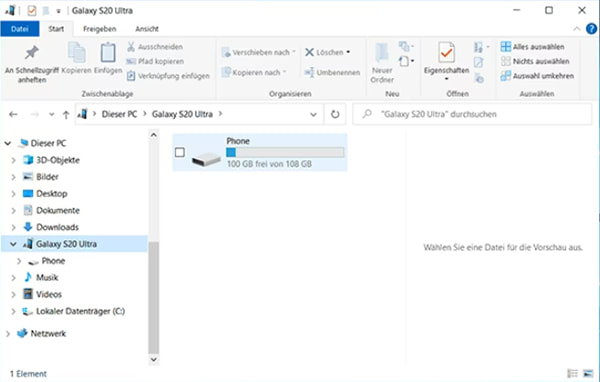Click Verknüpfung einfügen command
Image resolution: width=600 pixels, height=382 pixels.
point(168,76)
